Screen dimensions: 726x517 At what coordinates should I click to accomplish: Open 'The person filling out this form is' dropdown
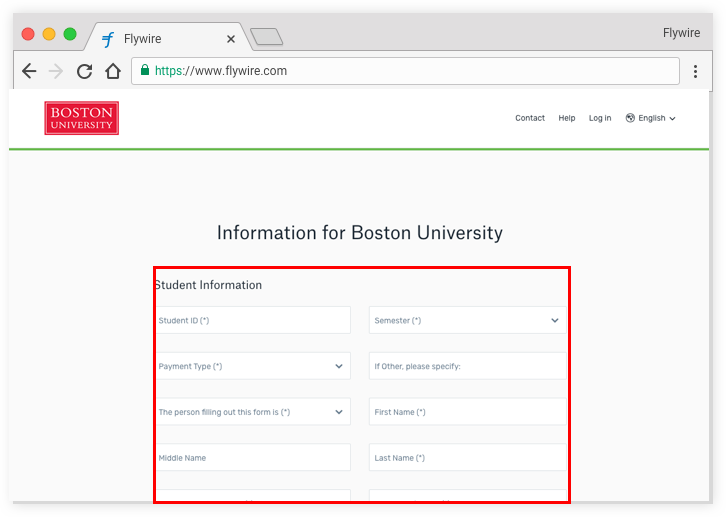[x=253, y=411]
